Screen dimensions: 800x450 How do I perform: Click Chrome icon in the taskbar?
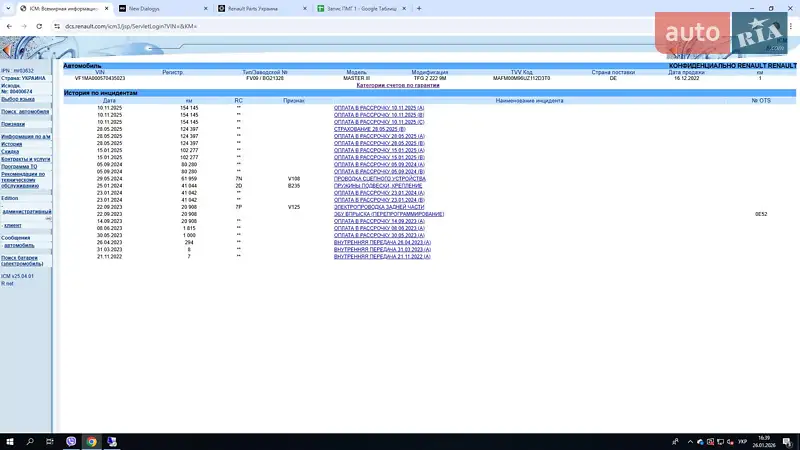92,440
